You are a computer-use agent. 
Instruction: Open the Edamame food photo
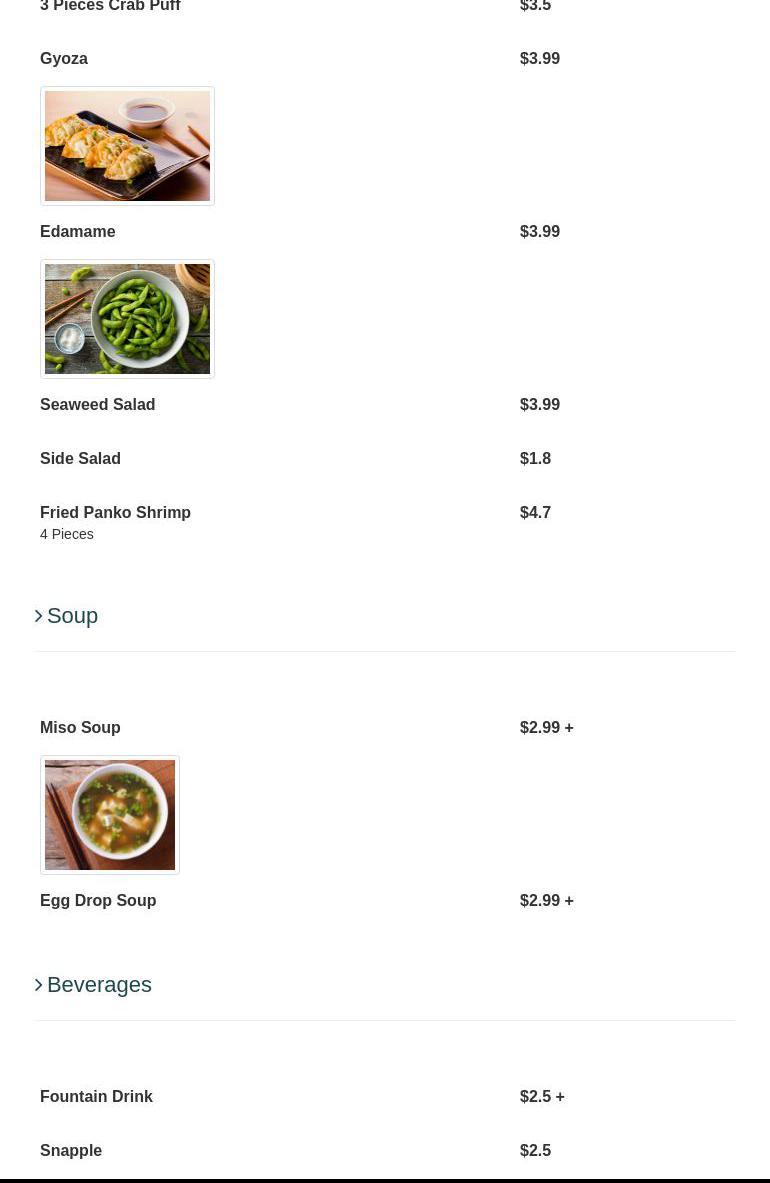(x=127, y=319)
